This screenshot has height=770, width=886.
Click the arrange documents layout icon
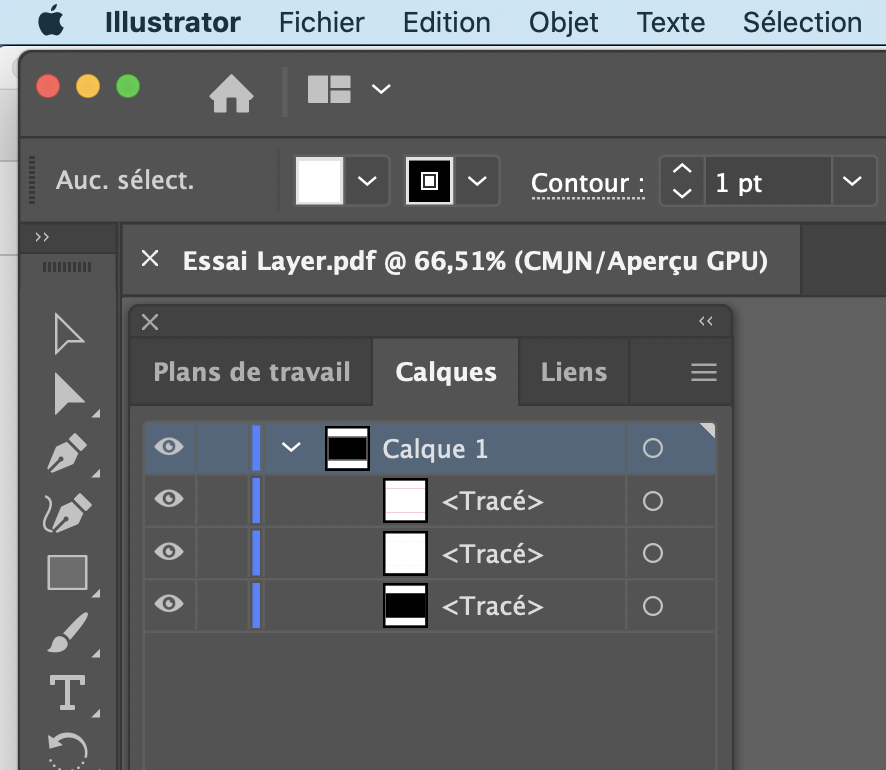coord(329,89)
